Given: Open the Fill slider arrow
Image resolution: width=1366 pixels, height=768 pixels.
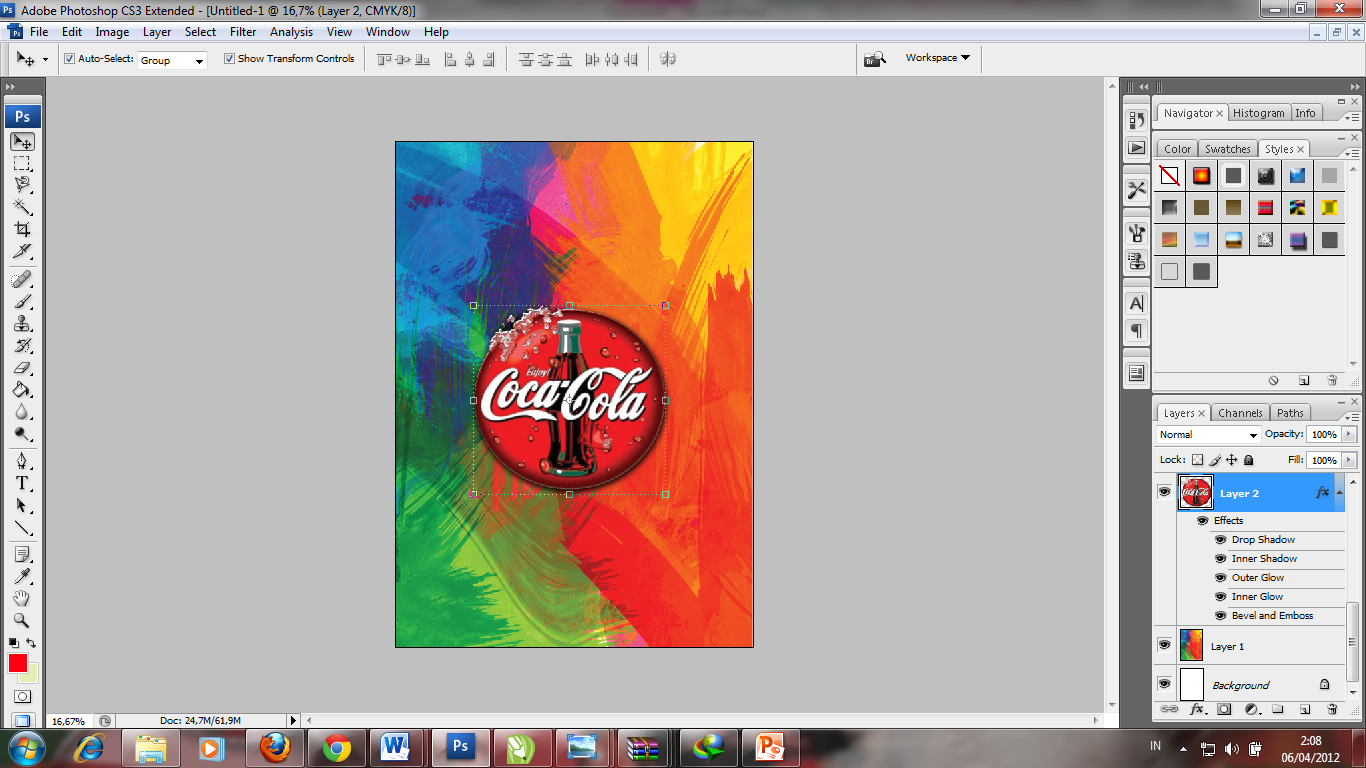Looking at the screenshot, I should coord(1350,460).
